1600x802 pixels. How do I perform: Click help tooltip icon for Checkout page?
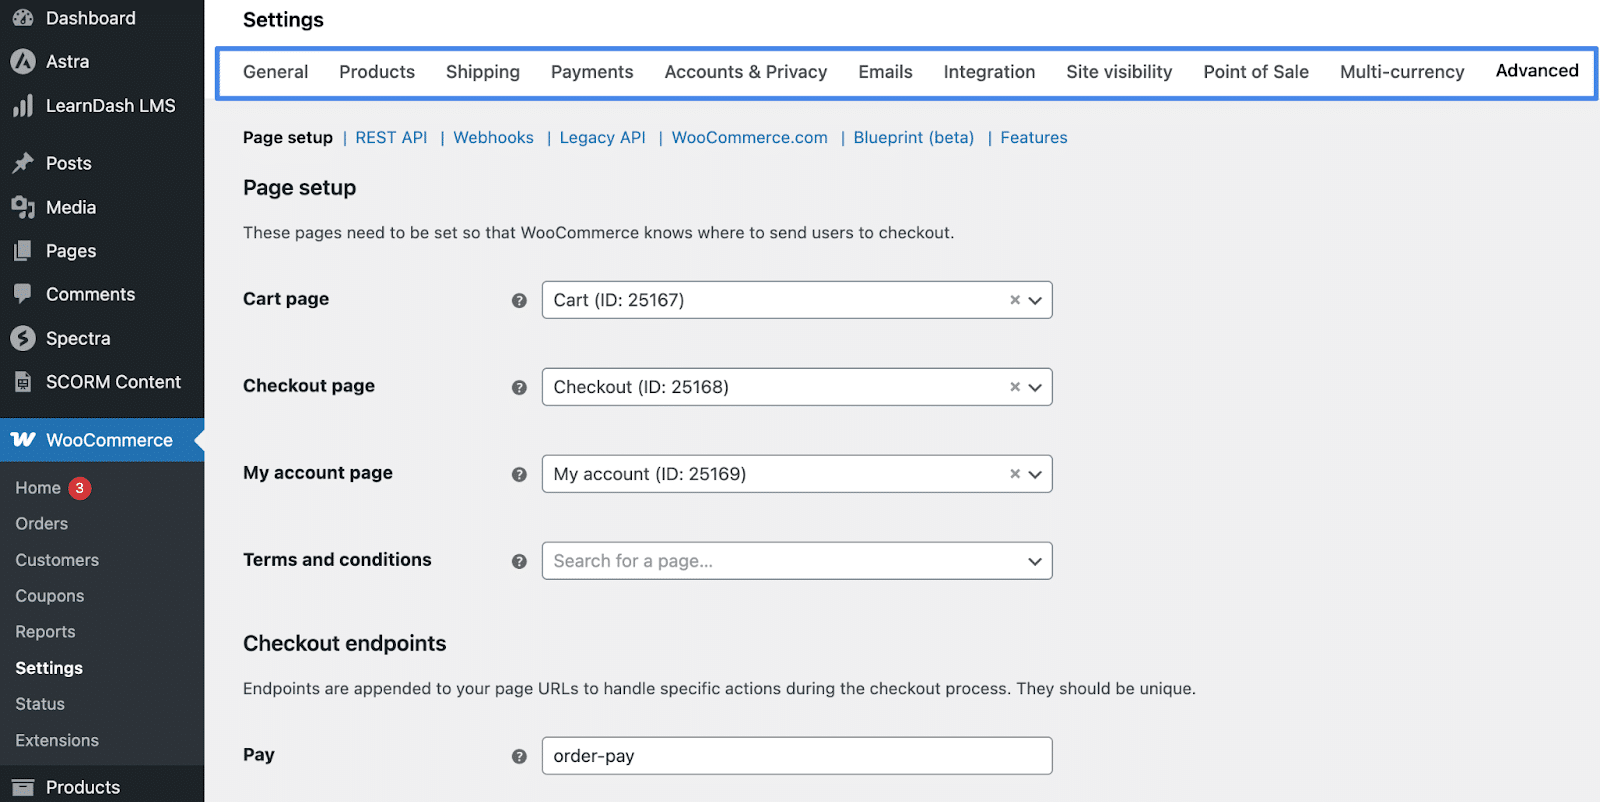point(519,387)
